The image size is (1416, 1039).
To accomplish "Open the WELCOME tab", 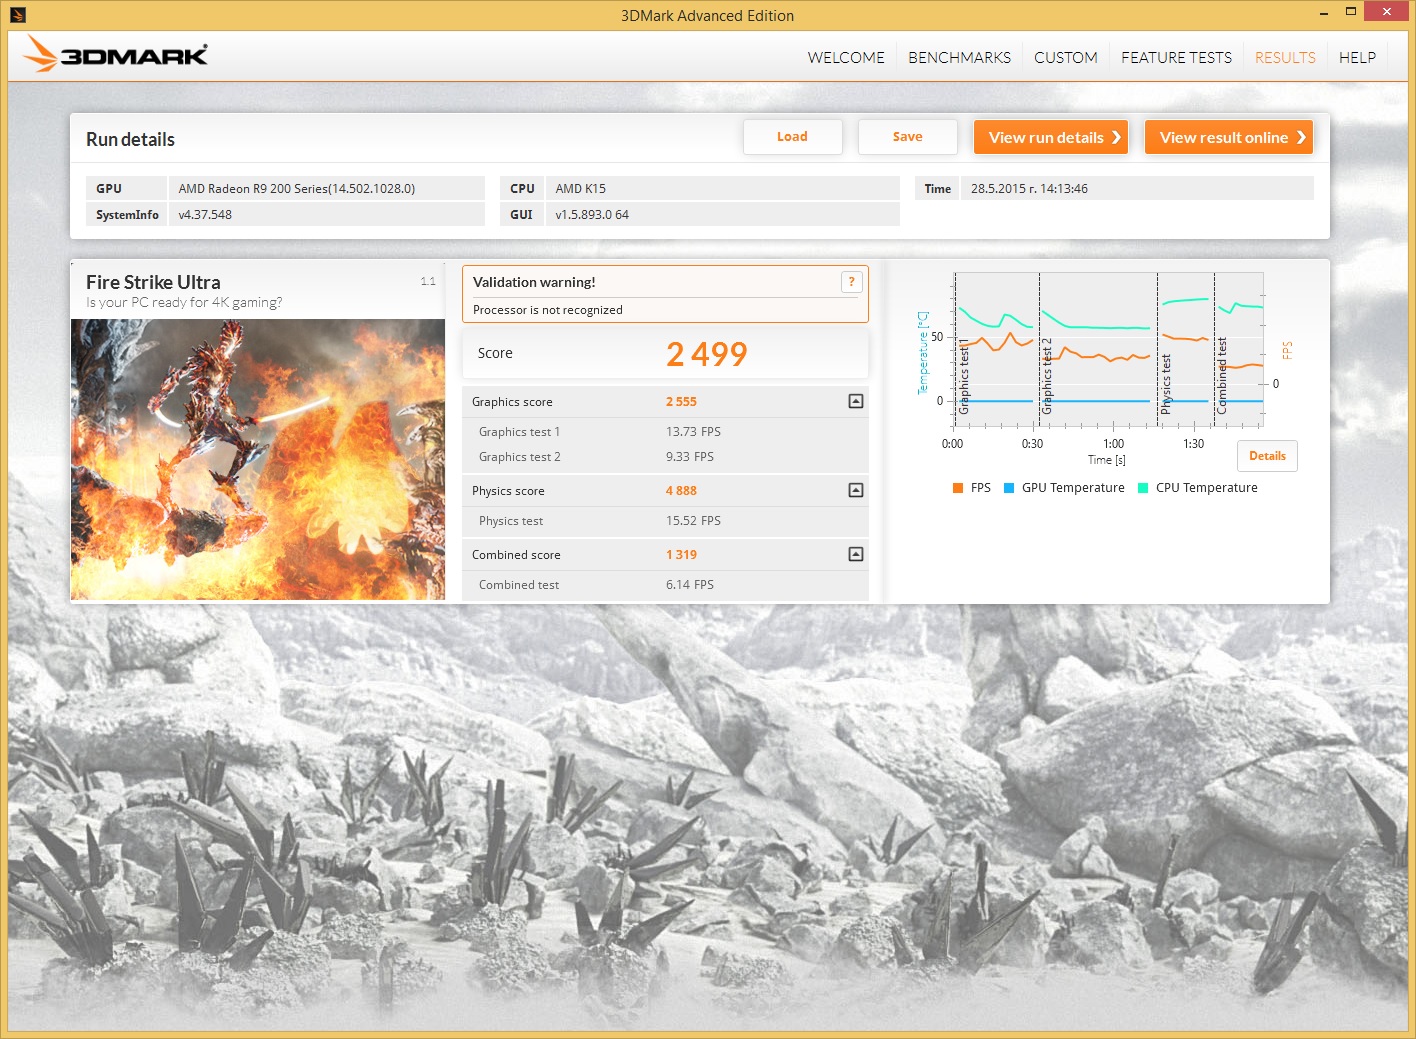I will click(x=846, y=58).
